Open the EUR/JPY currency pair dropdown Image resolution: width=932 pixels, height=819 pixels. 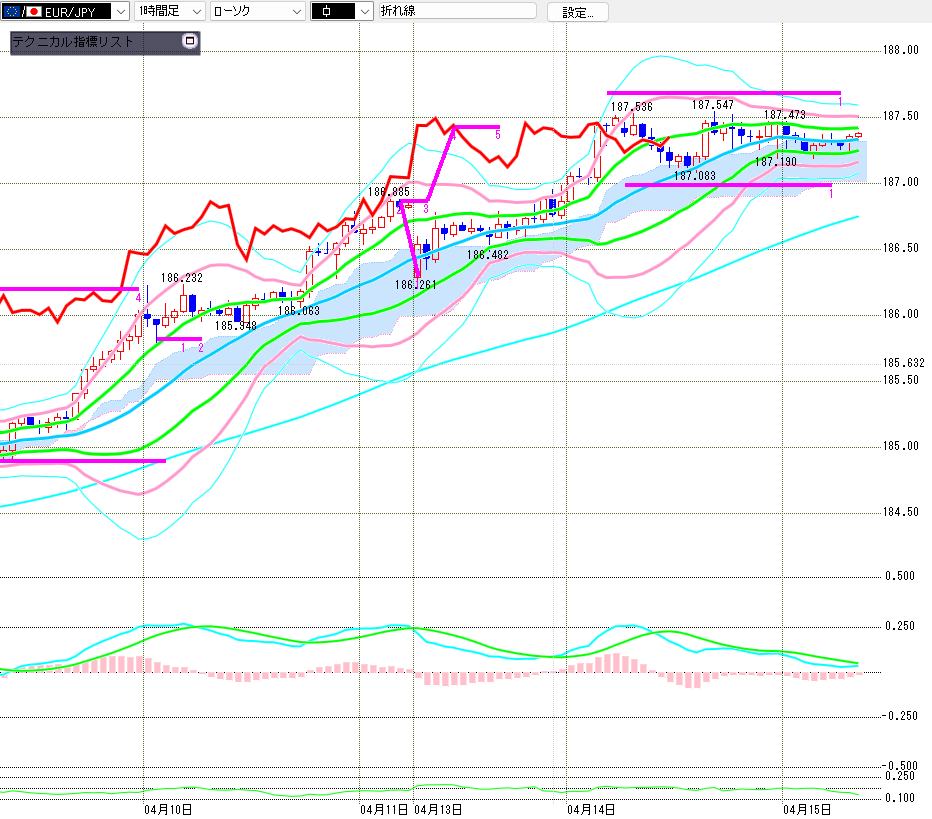tap(120, 11)
